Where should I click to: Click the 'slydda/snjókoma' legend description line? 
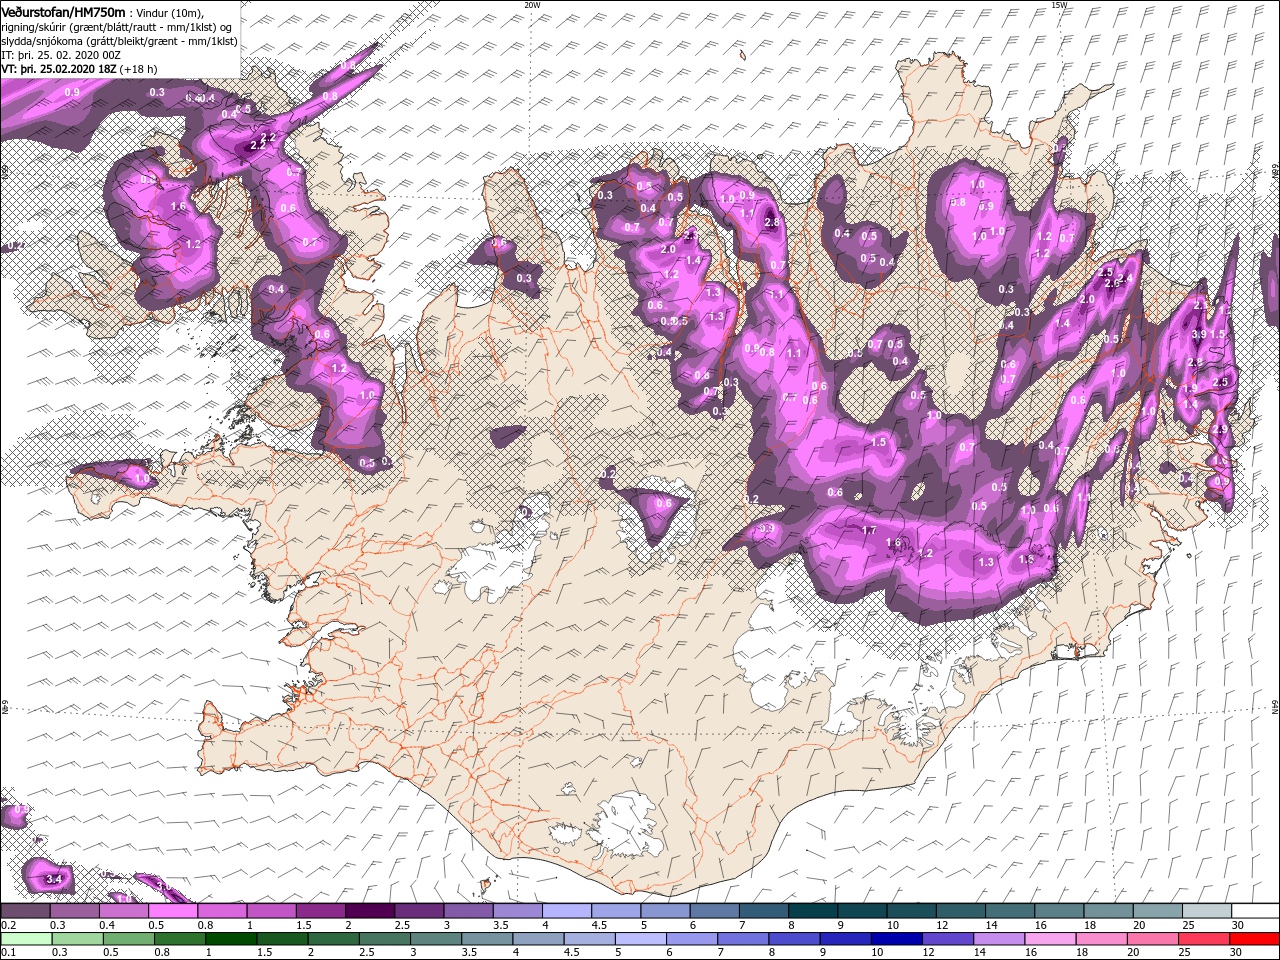119,41
